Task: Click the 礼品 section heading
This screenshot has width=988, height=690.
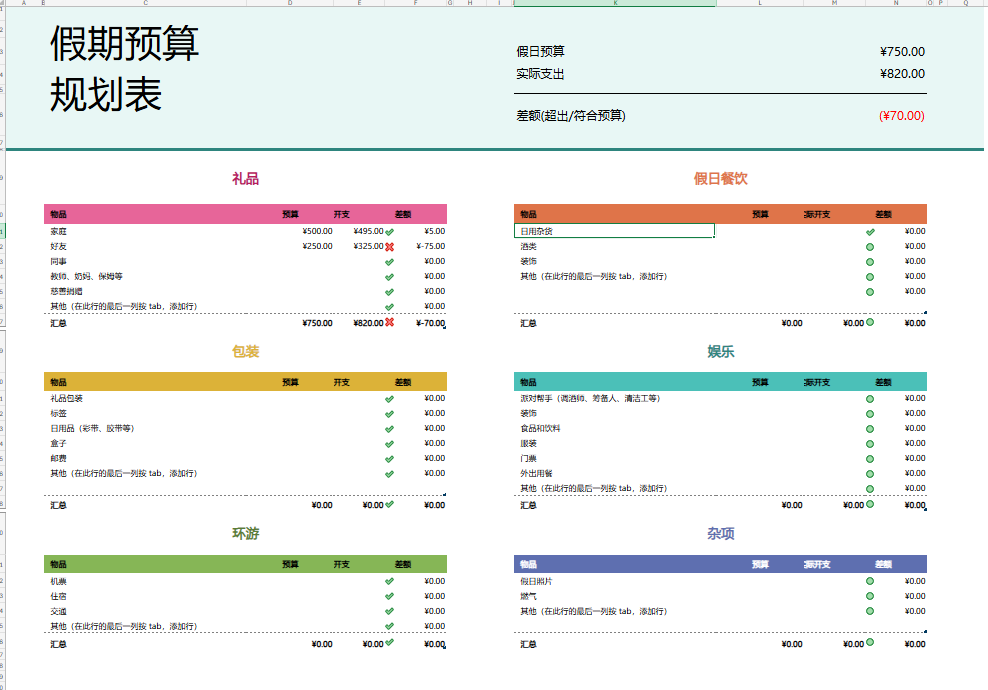Action: pos(245,179)
